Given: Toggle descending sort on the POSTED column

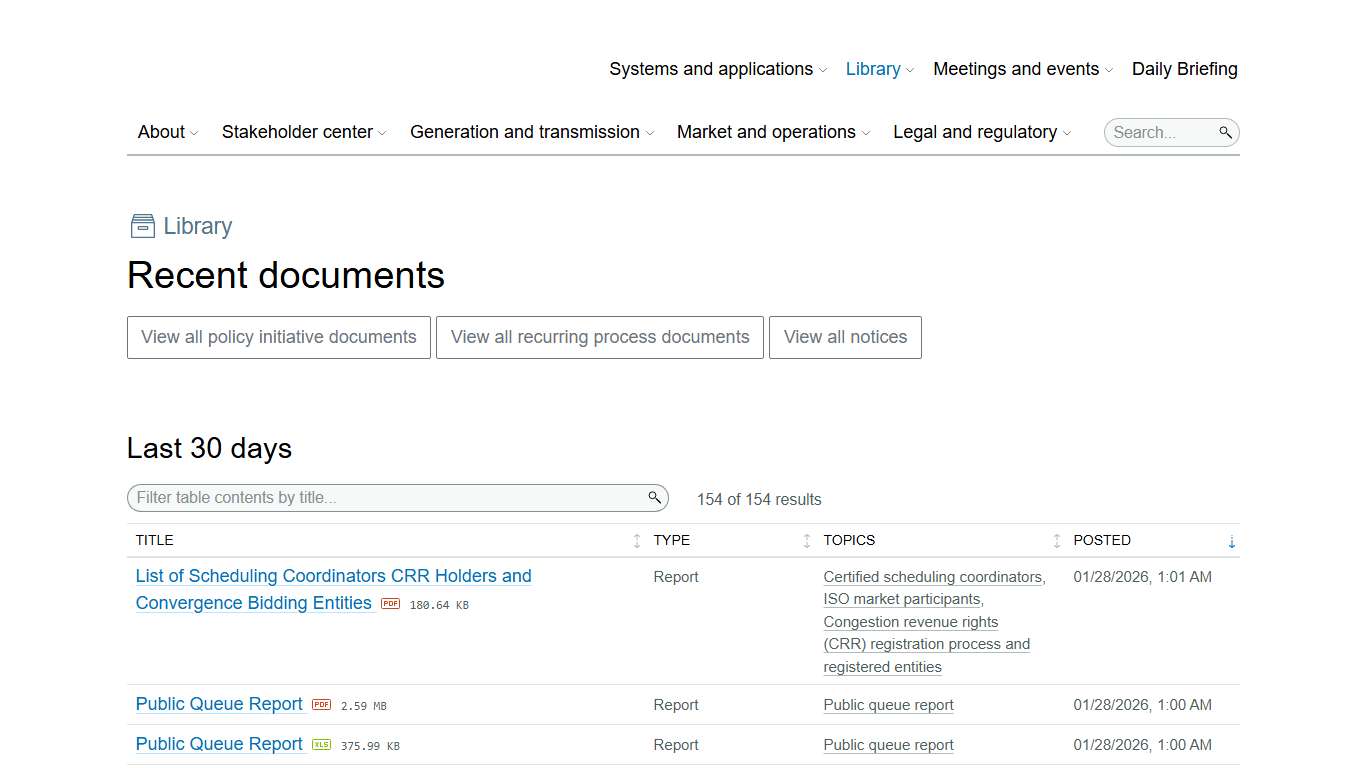Looking at the screenshot, I should tap(1231, 540).
